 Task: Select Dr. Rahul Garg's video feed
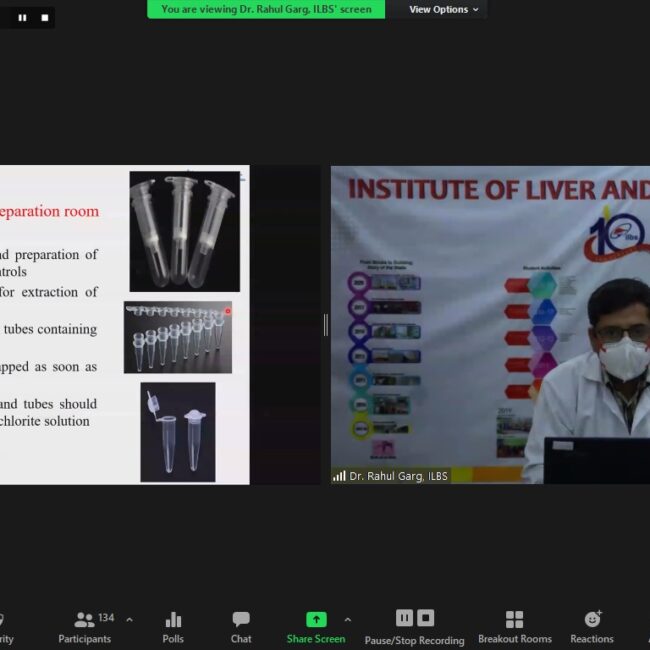click(490, 320)
